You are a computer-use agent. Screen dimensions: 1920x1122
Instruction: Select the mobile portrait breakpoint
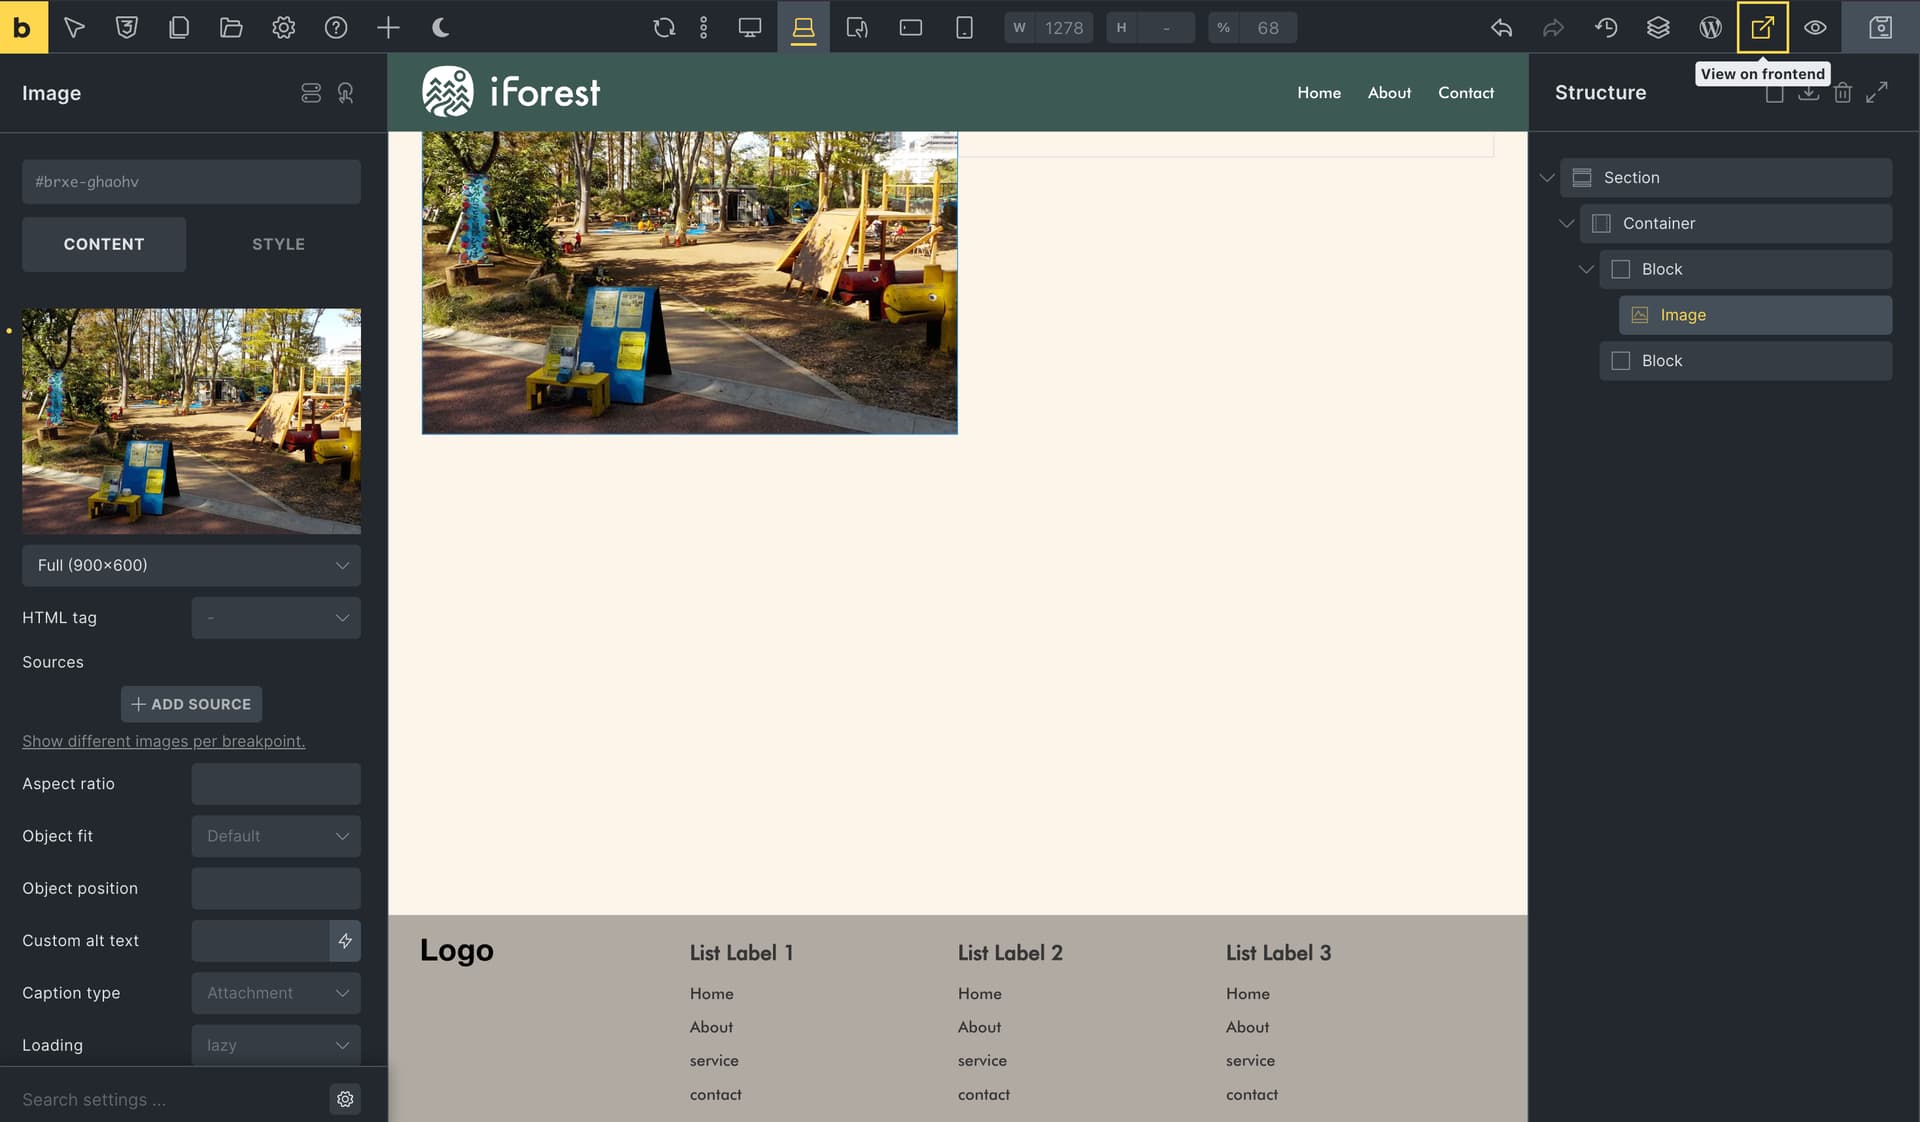pos(964,27)
